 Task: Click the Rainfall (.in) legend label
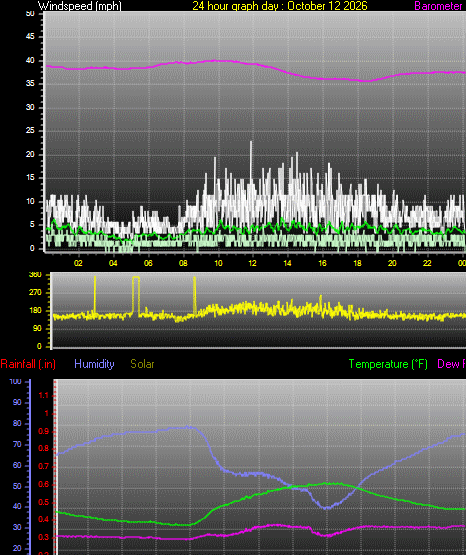point(28,364)
